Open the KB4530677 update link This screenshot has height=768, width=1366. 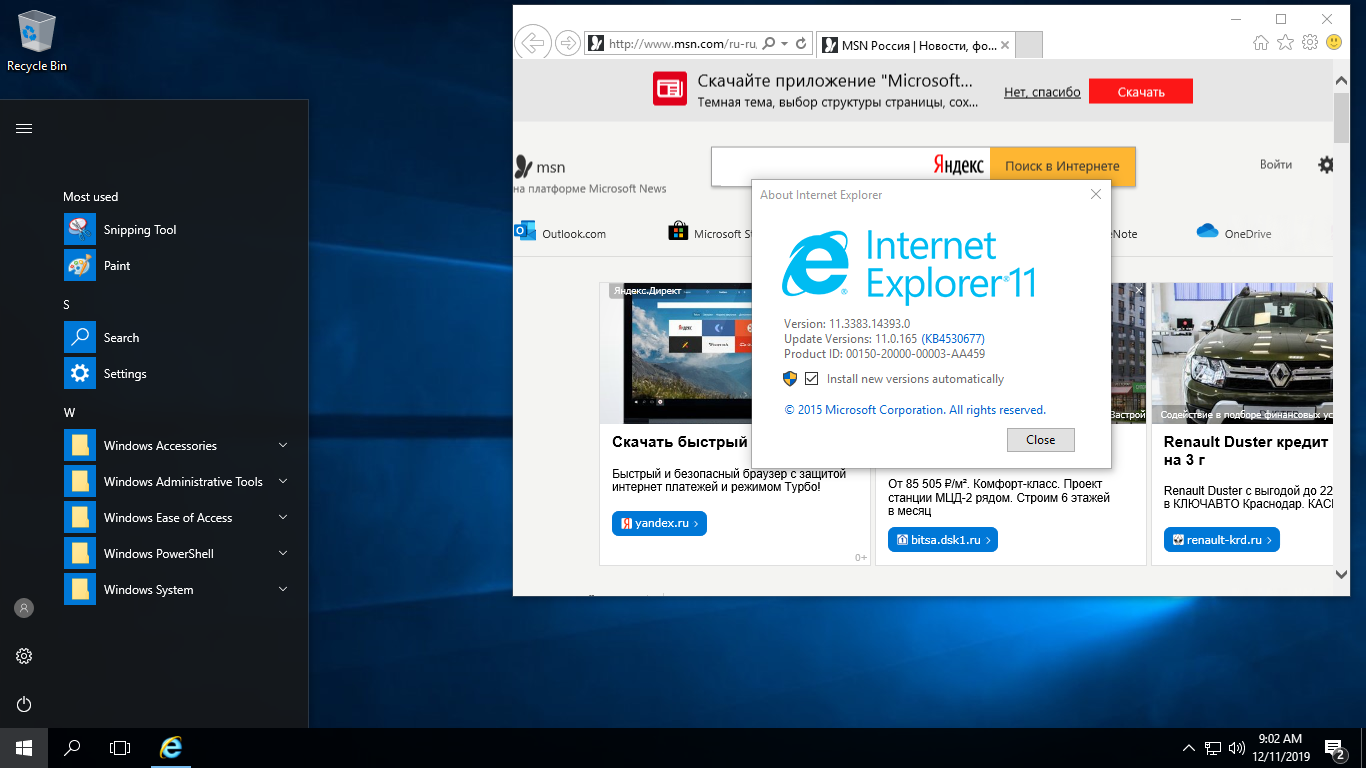[x=953, y=339]
